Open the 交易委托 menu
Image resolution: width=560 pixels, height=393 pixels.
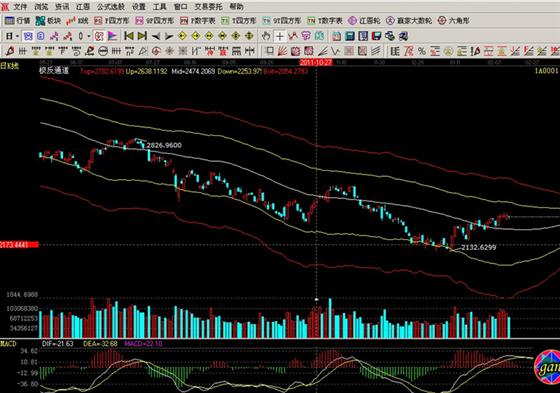[x=208, y=6]
